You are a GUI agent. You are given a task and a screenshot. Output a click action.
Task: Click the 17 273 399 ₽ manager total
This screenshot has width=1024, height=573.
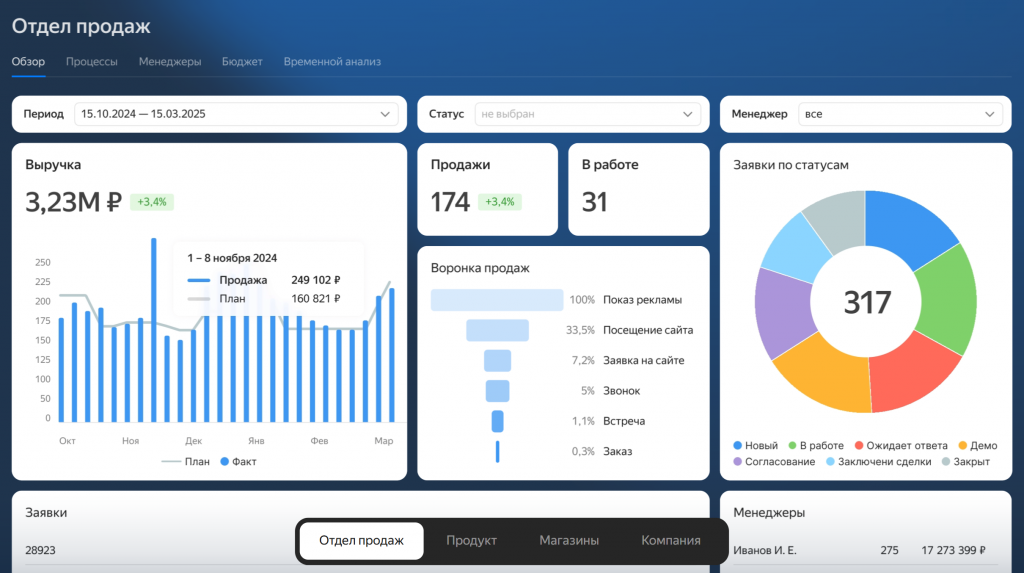tap(953, 550)
